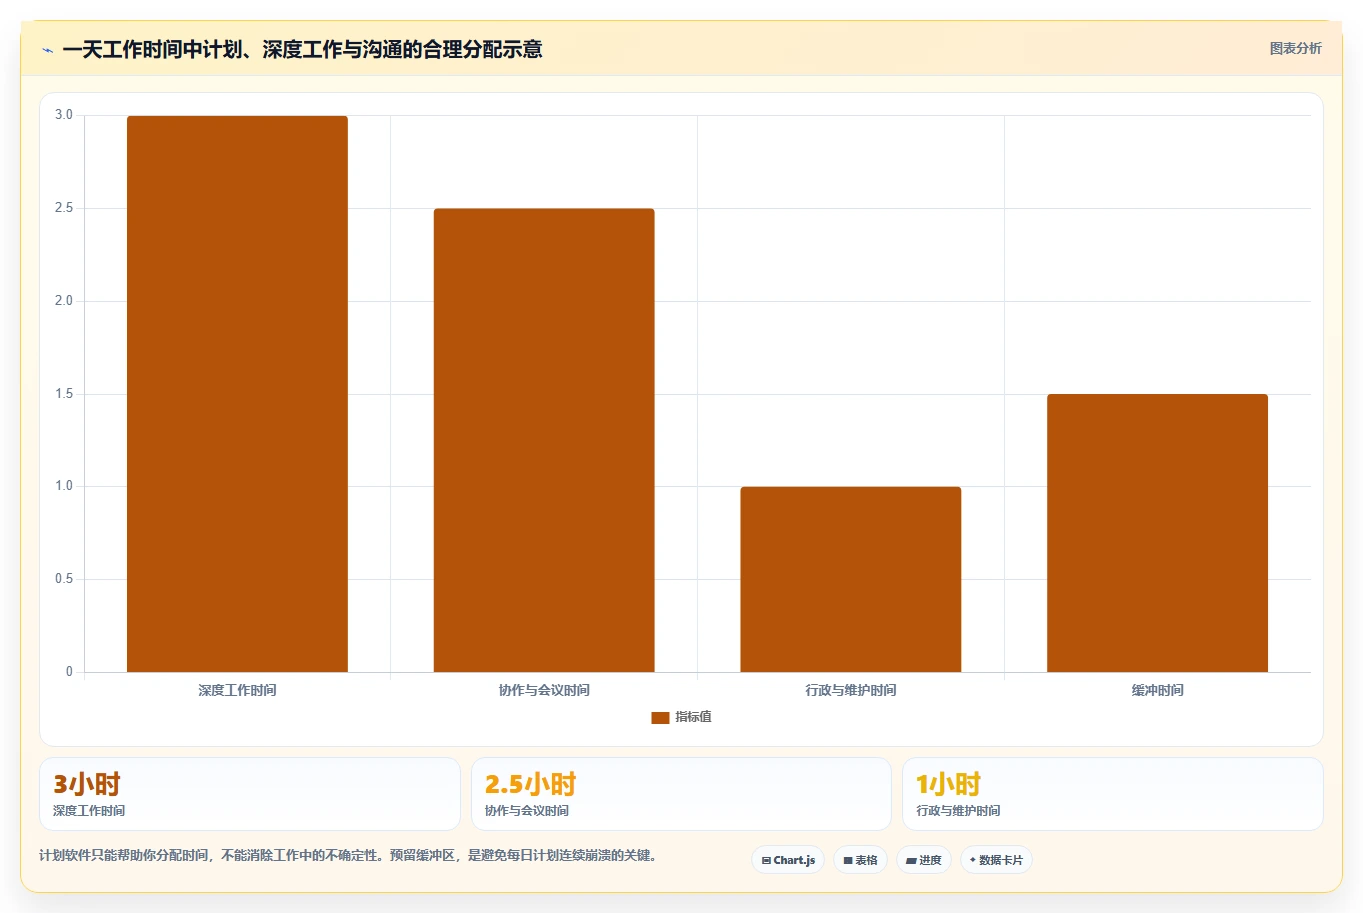Click the 2.0 y-axis tick value
The width and height of the screenshot is (1363, 913).
(x=64, y=301)
